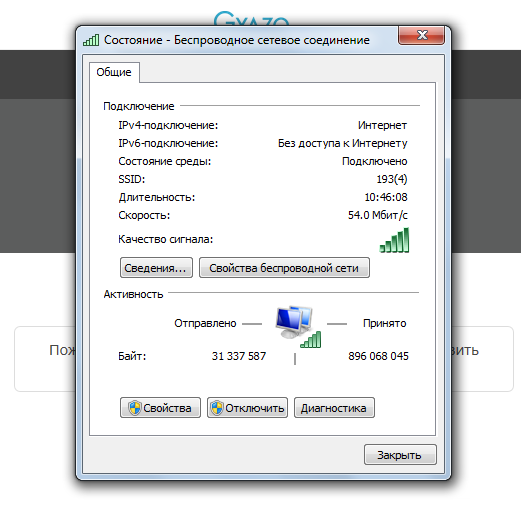Open the Сведения... details button
The image size is (521, 512).
click(x=156, y=268)
